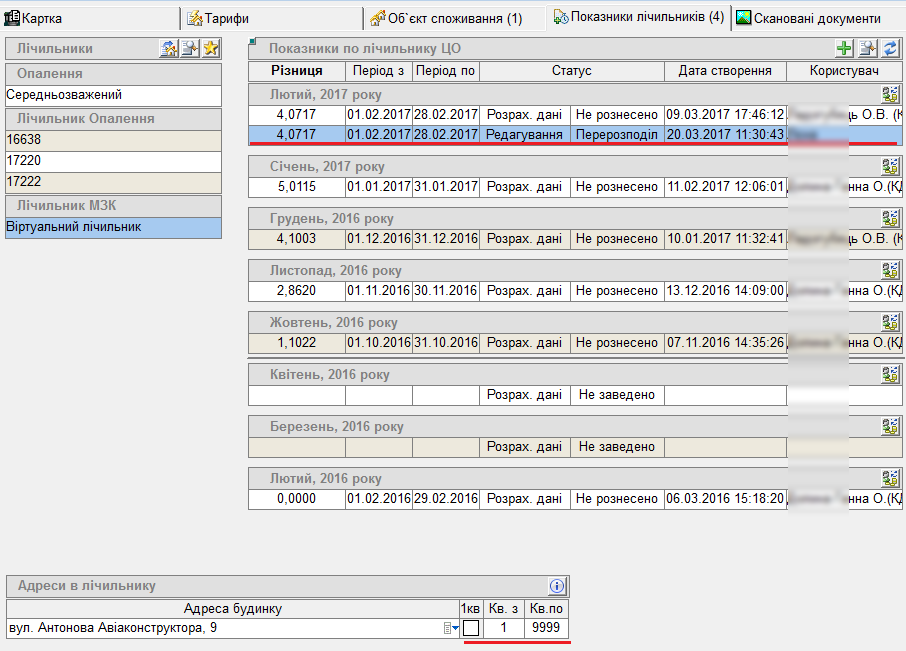Image resolution: width=906 pixels, height=651 pixels.
Task: Click the users icon for Січень, 2017 року
Action: click(x=890, y=165)
